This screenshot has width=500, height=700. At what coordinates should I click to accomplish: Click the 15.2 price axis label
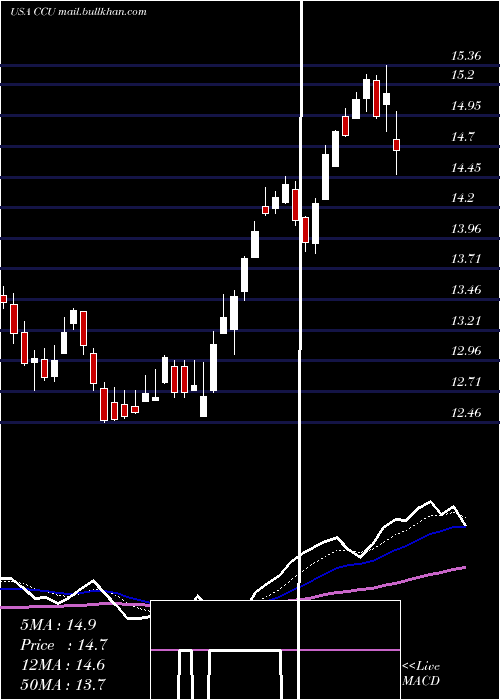pyautogui.click(x=462, y=75)
